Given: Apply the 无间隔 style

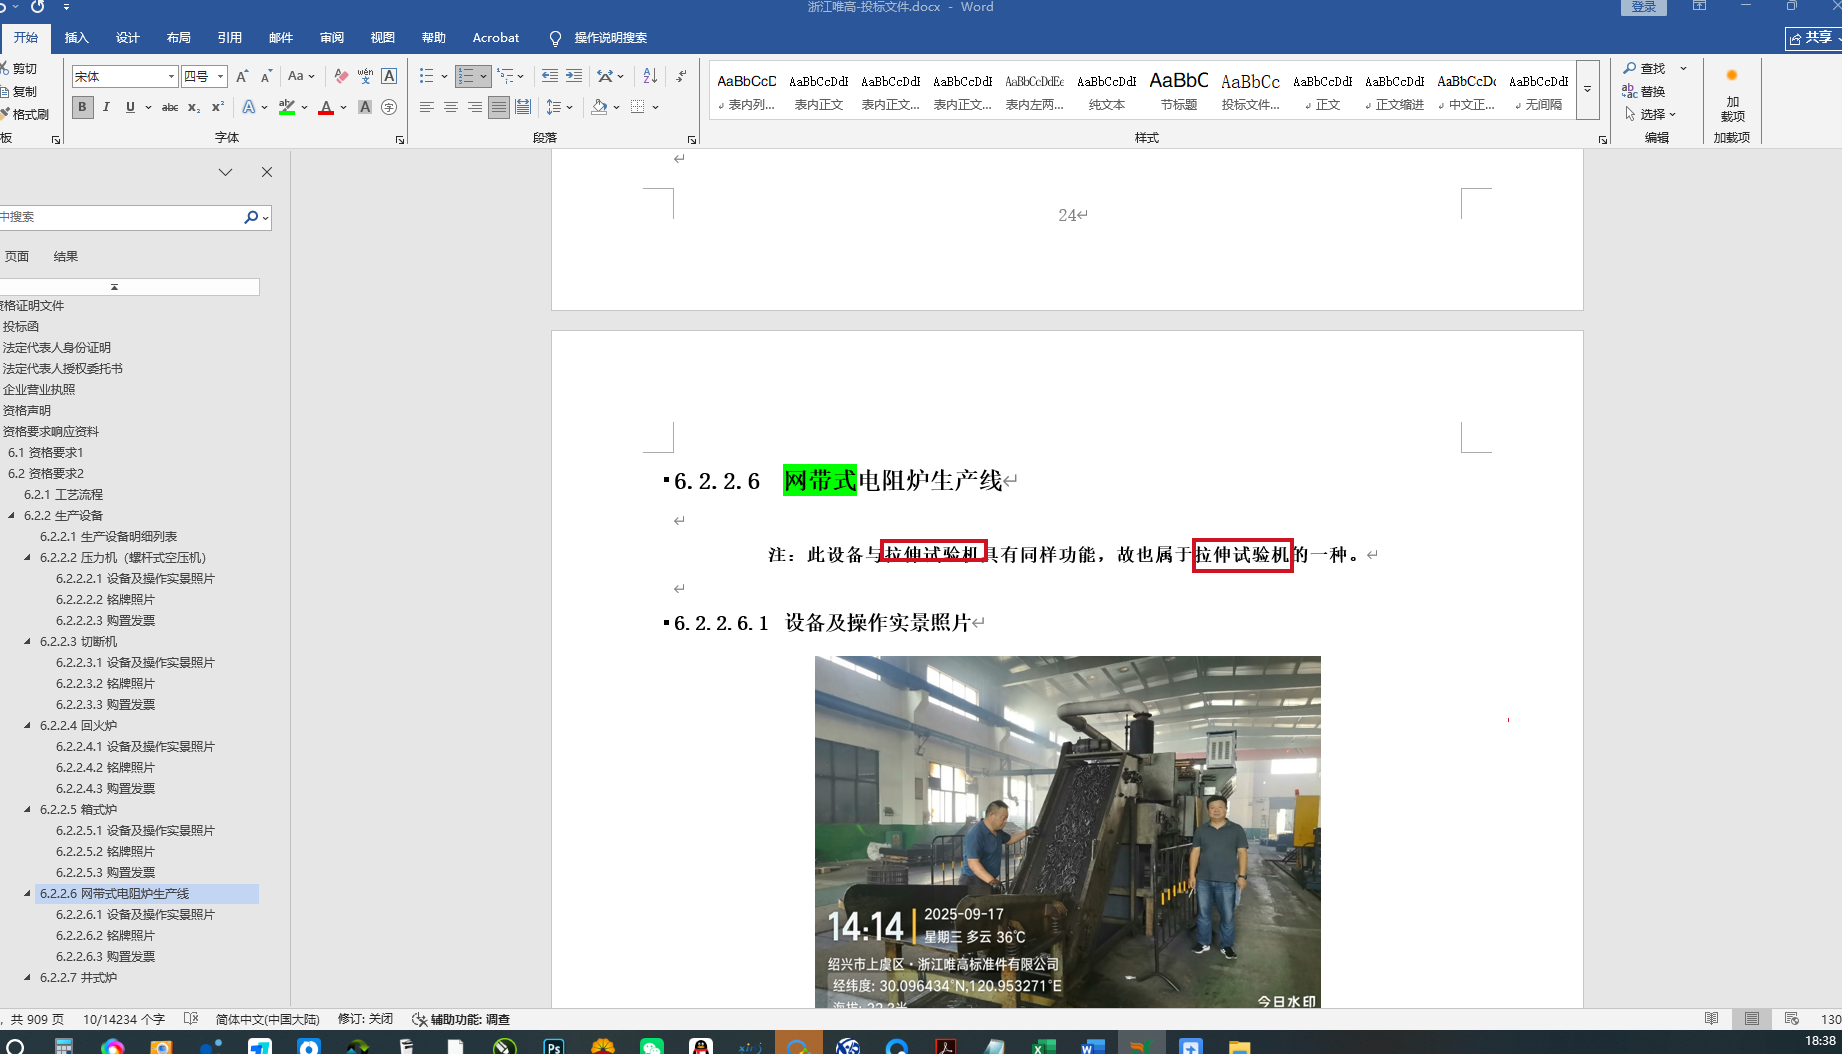Looking at the screenshot, I should [1539, 90].
